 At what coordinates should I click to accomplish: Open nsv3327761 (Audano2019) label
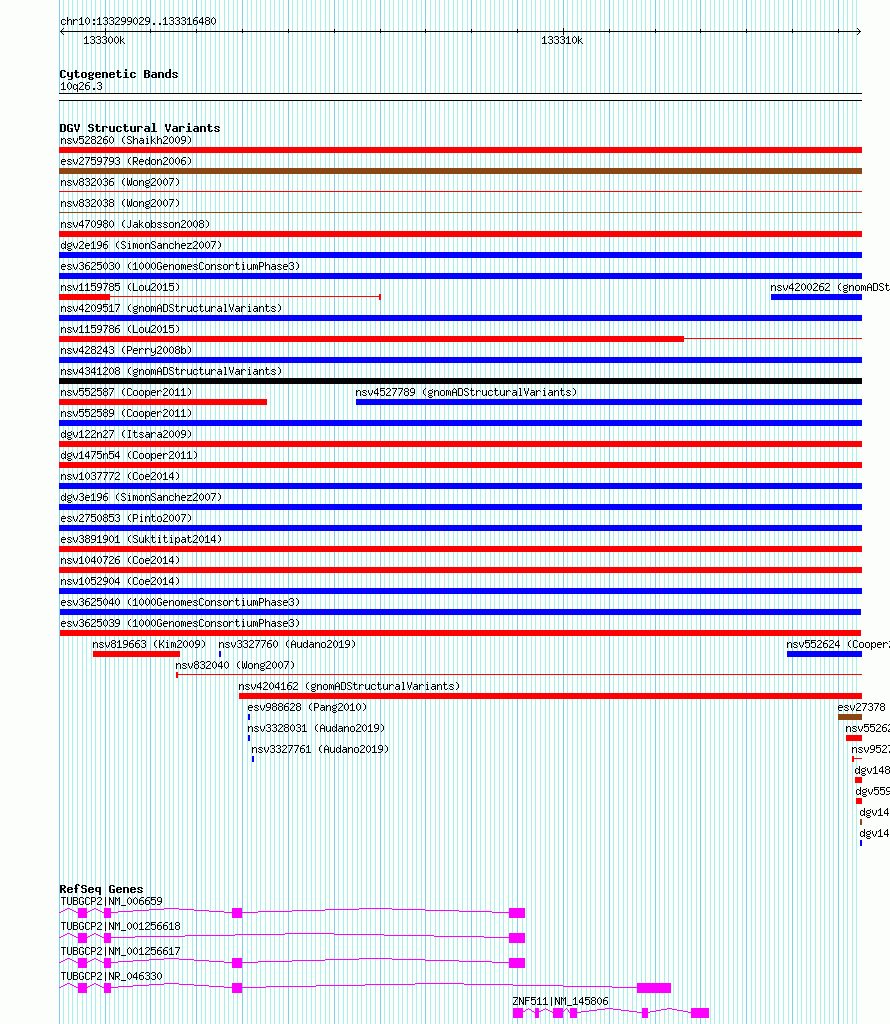coord(320,749)
